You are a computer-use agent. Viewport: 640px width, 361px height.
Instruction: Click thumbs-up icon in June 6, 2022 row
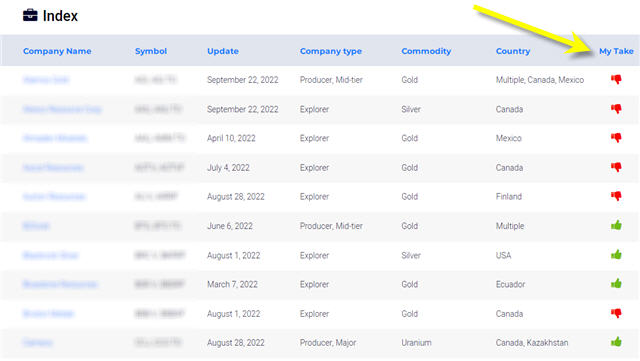click(x=616, y=225)
